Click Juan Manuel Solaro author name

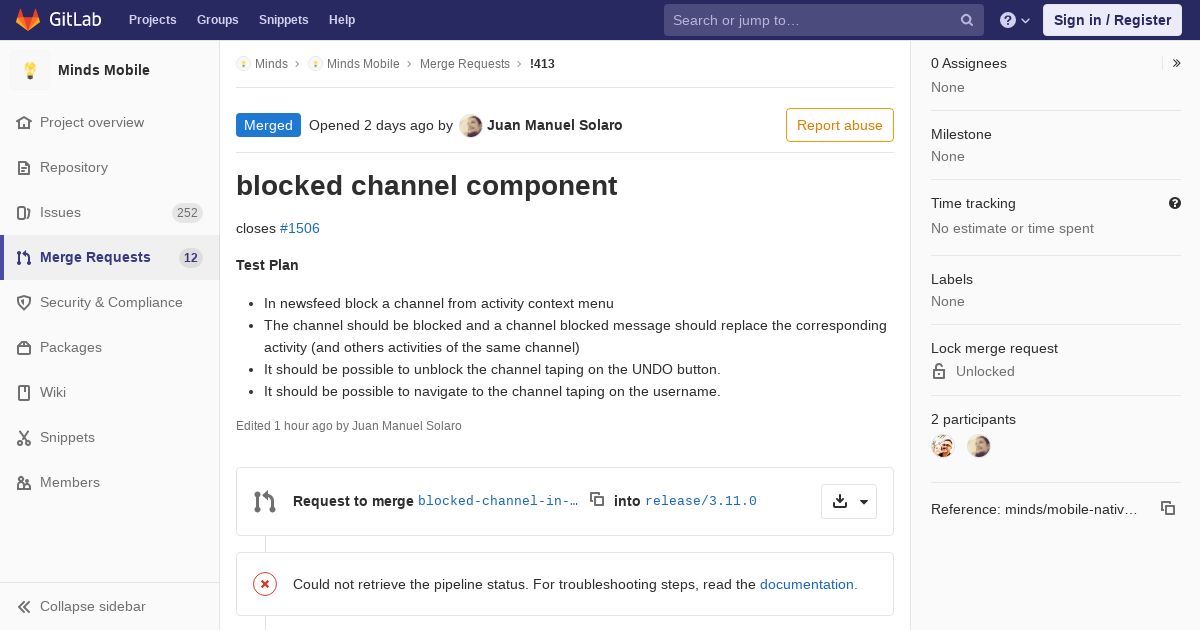point(555,125)
